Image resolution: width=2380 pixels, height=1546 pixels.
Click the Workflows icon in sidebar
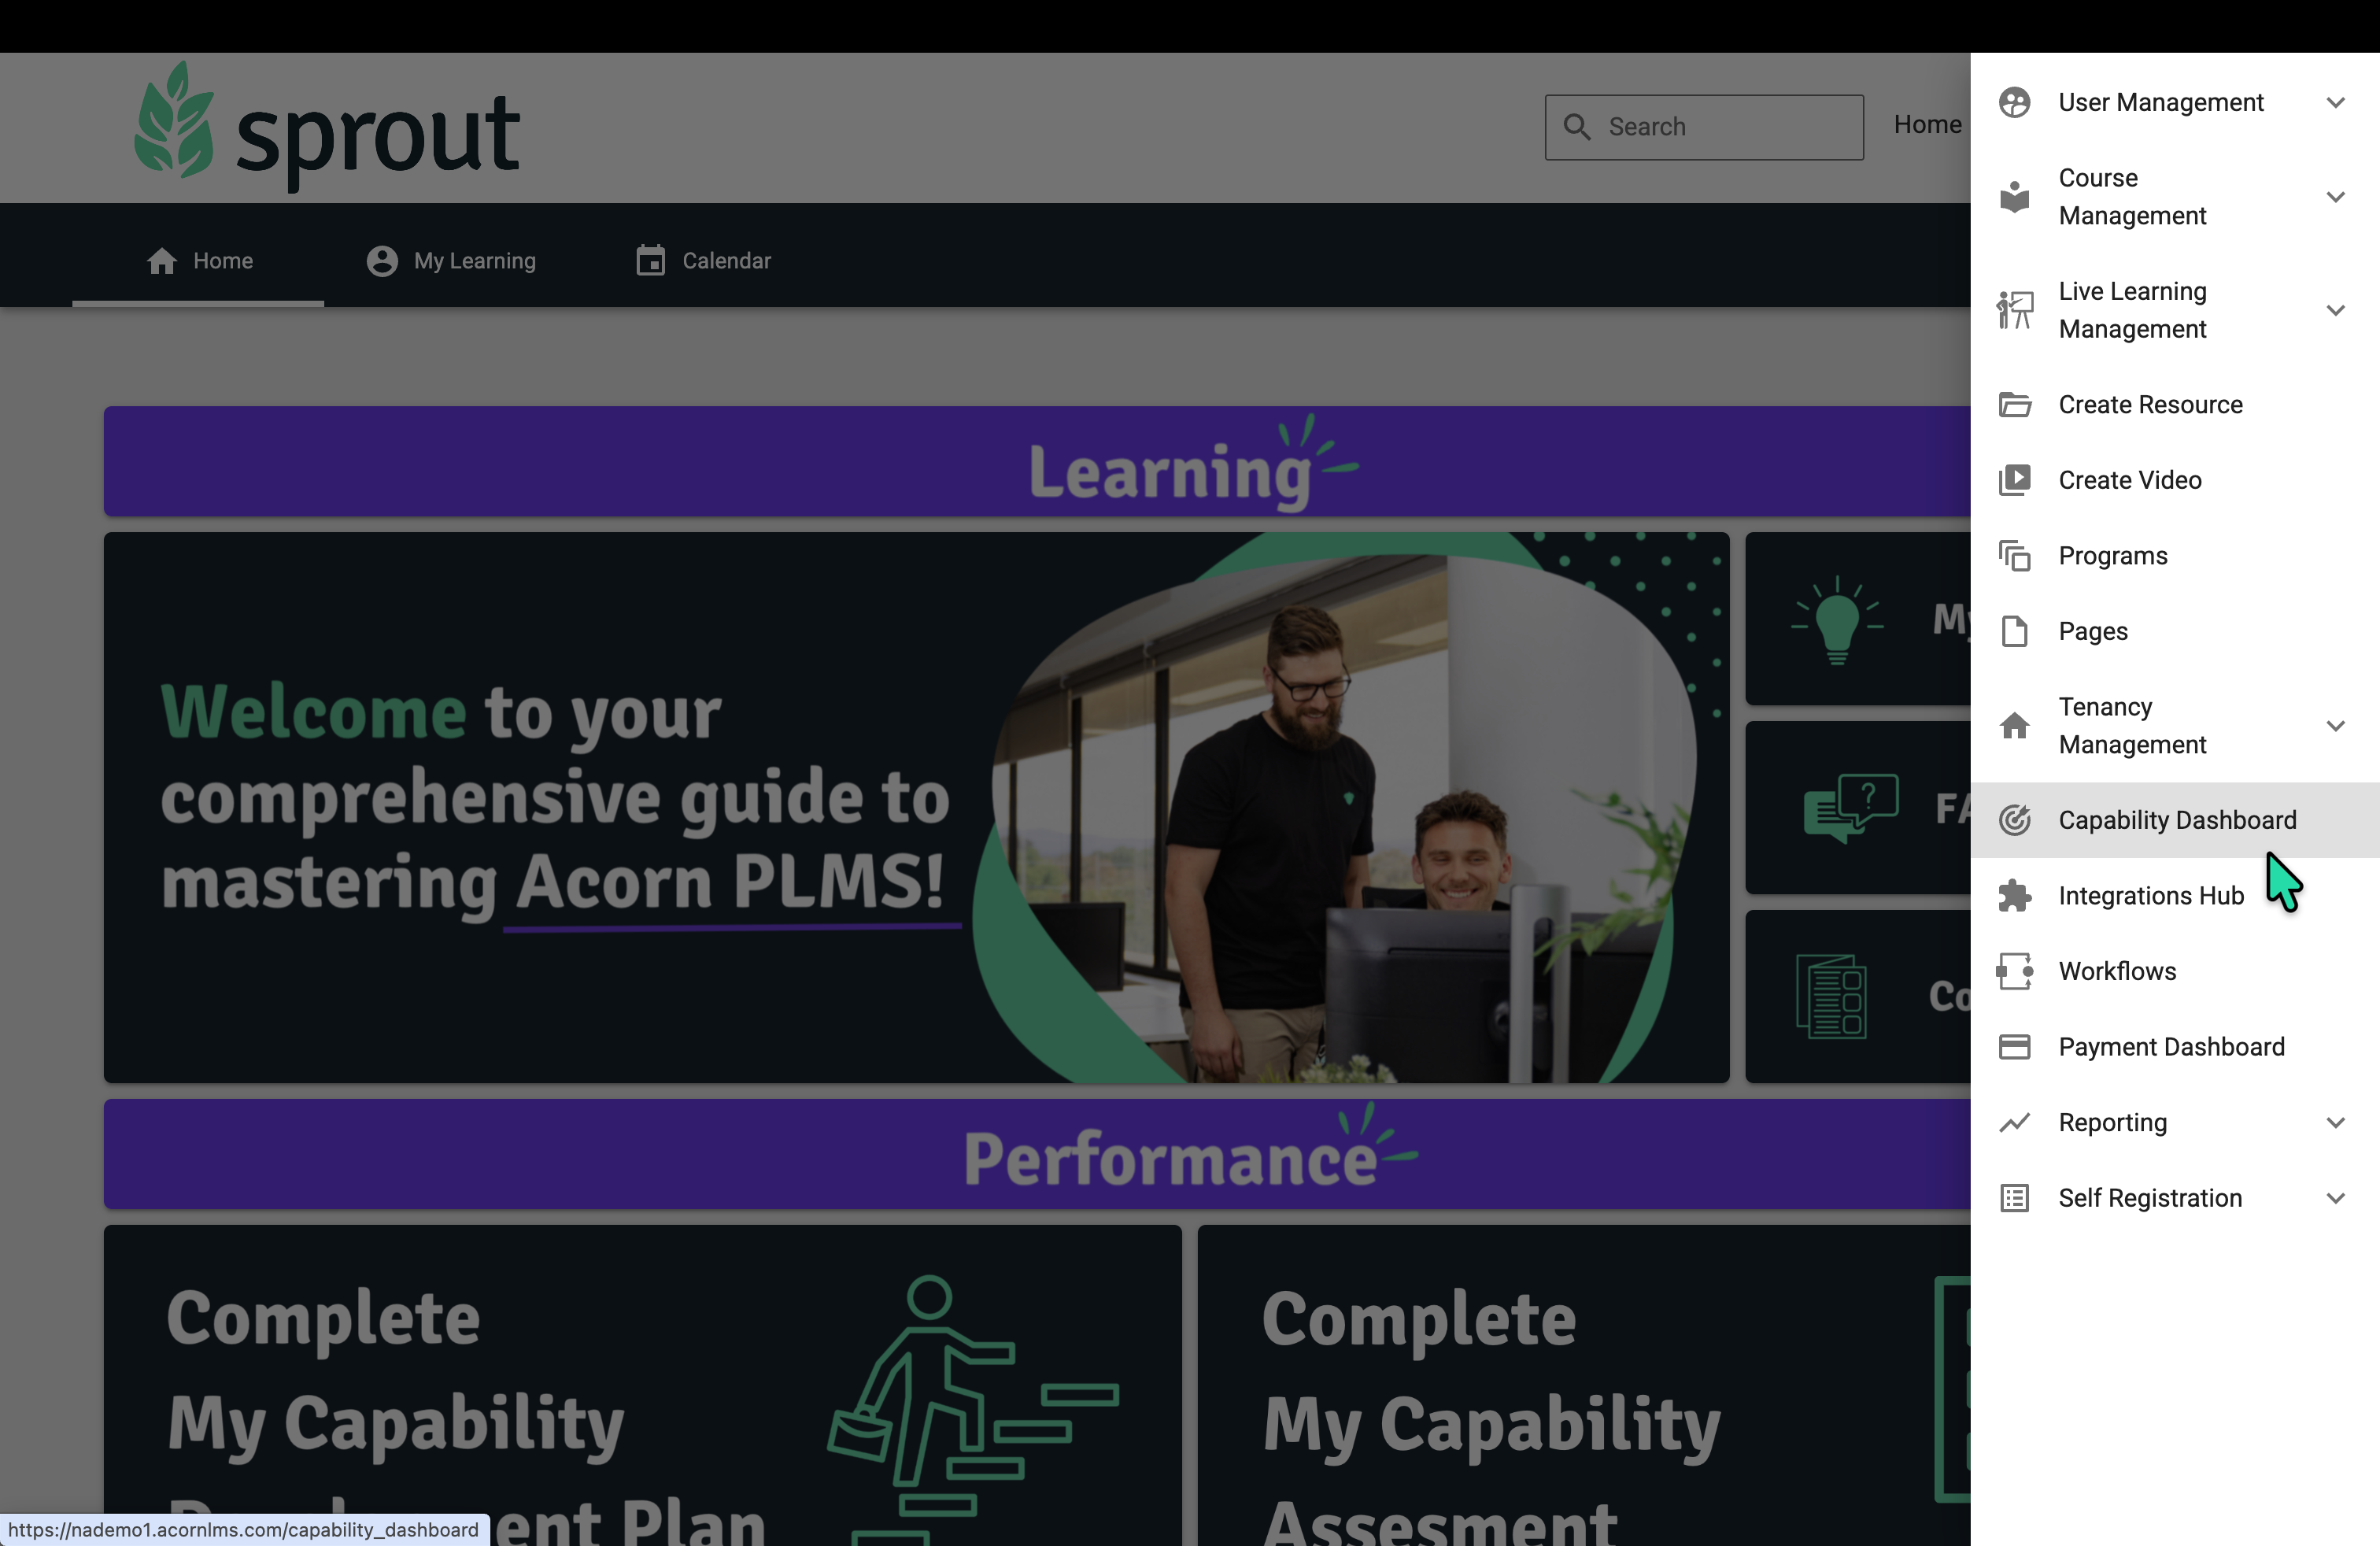2014,971
